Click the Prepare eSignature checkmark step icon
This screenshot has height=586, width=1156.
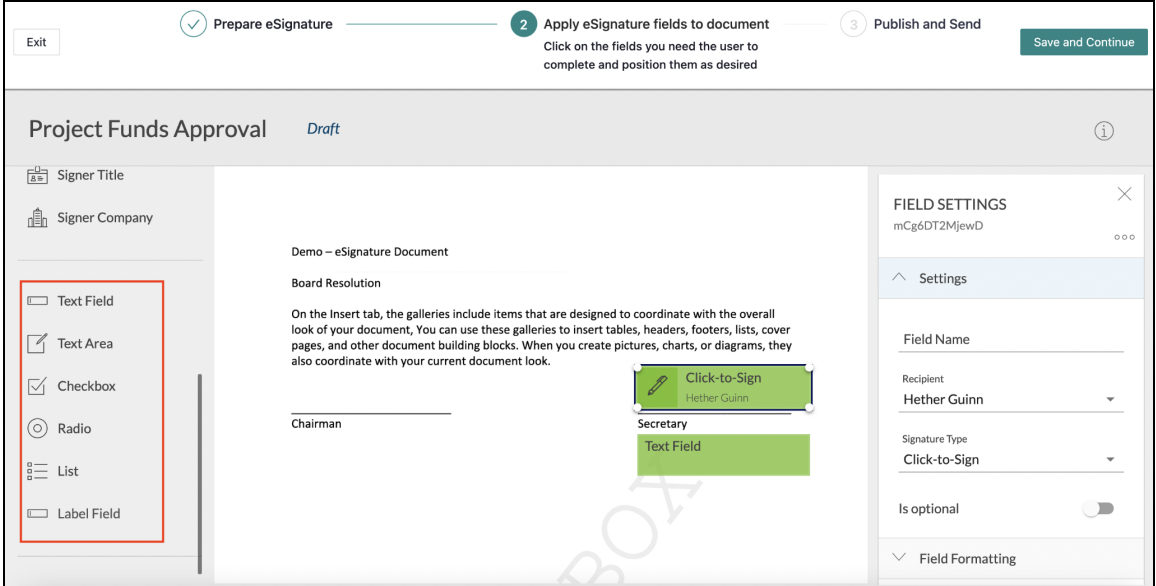193,24
